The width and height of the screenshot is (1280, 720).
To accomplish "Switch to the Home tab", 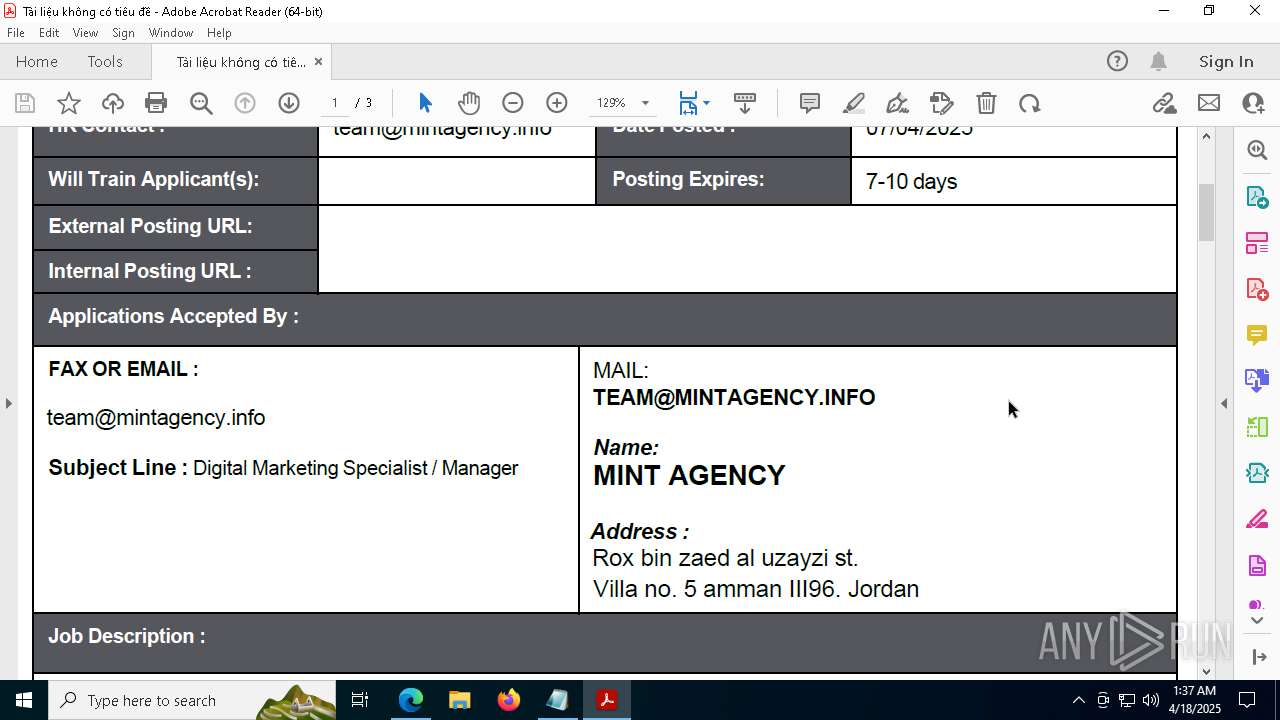I will (x=37, y=61).
